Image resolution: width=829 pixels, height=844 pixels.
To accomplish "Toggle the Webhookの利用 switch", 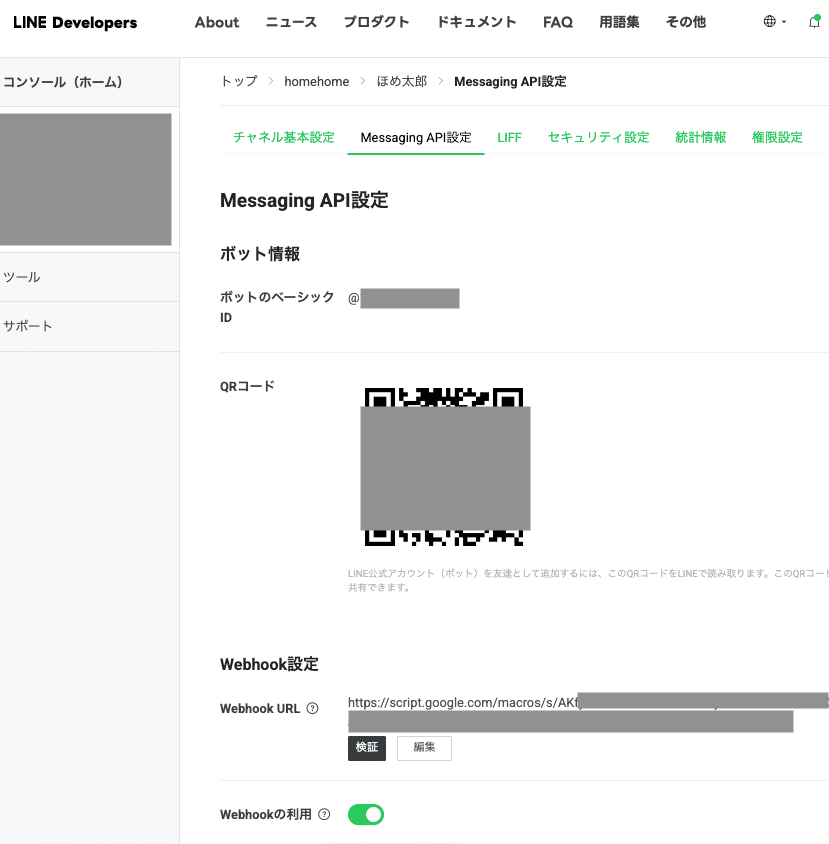I will click(366, 814).
